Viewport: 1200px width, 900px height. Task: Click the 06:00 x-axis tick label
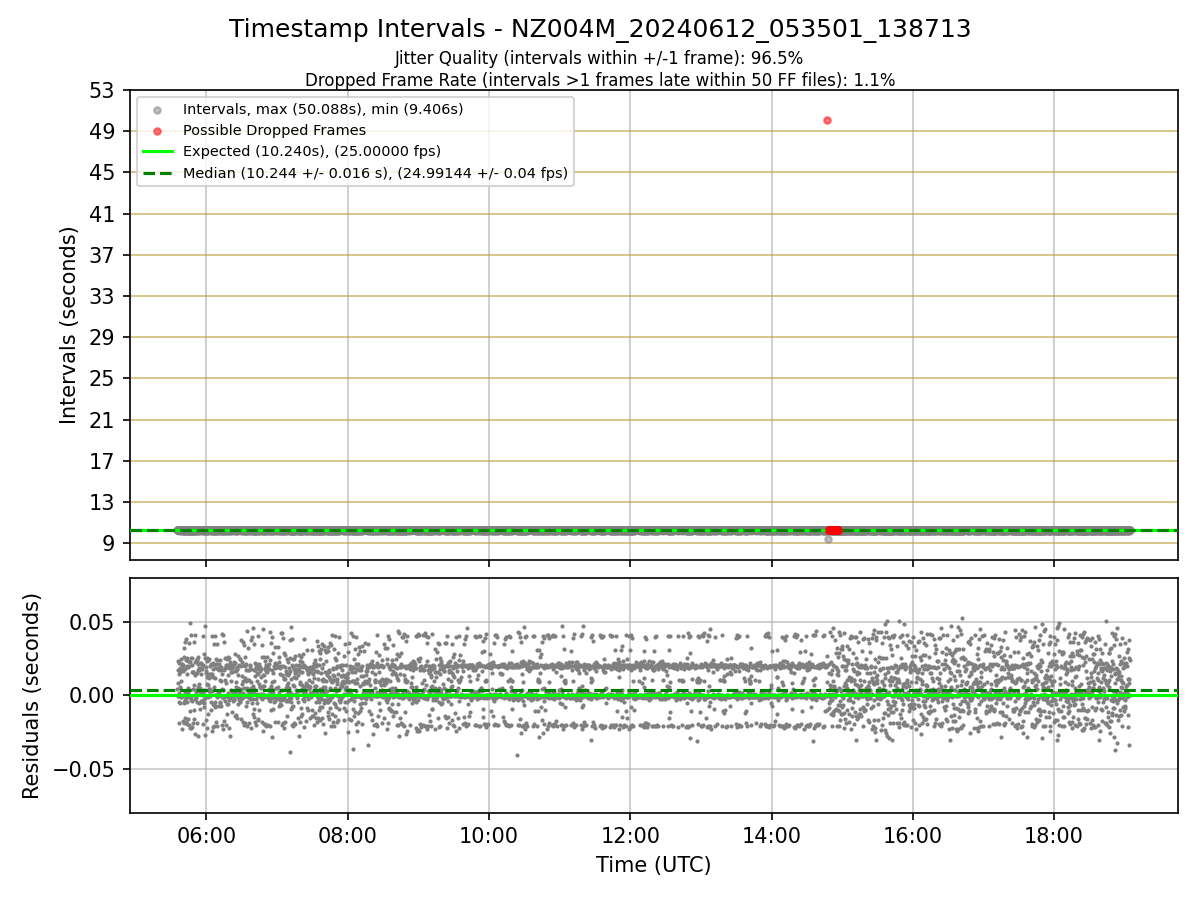pyautogui.click(x=206, y=836)
